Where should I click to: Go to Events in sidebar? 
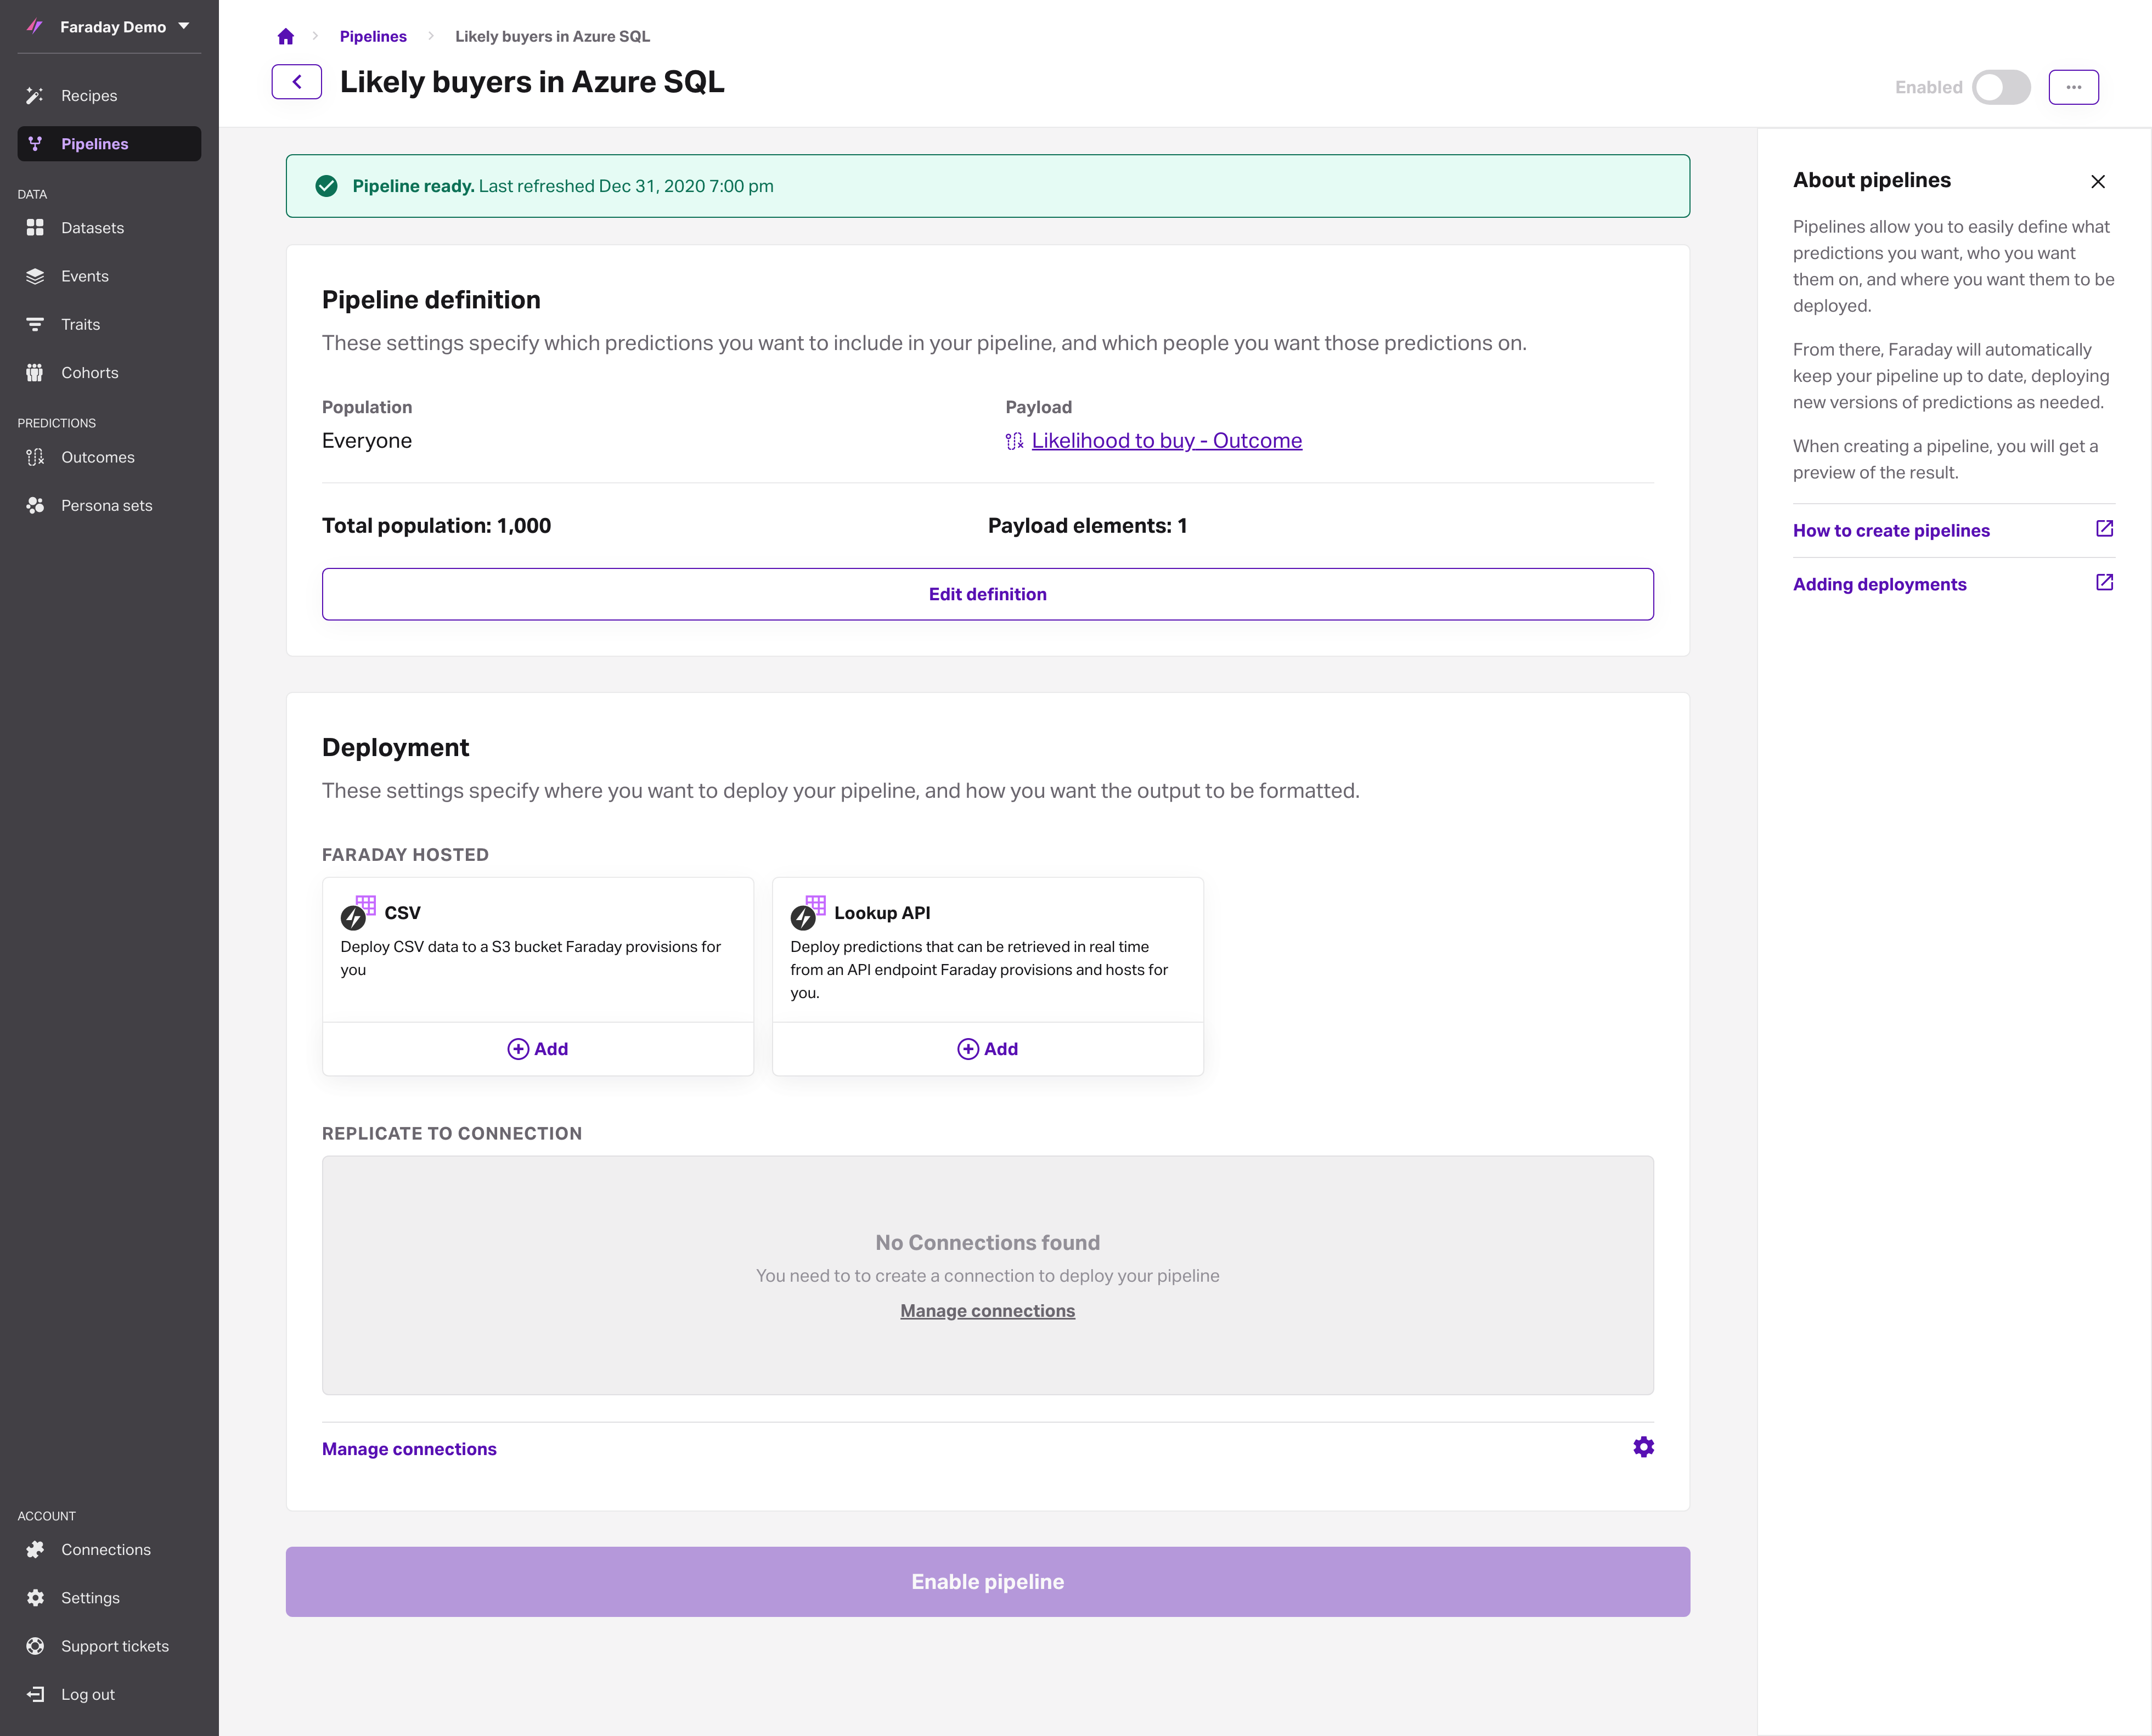point(109,276)
